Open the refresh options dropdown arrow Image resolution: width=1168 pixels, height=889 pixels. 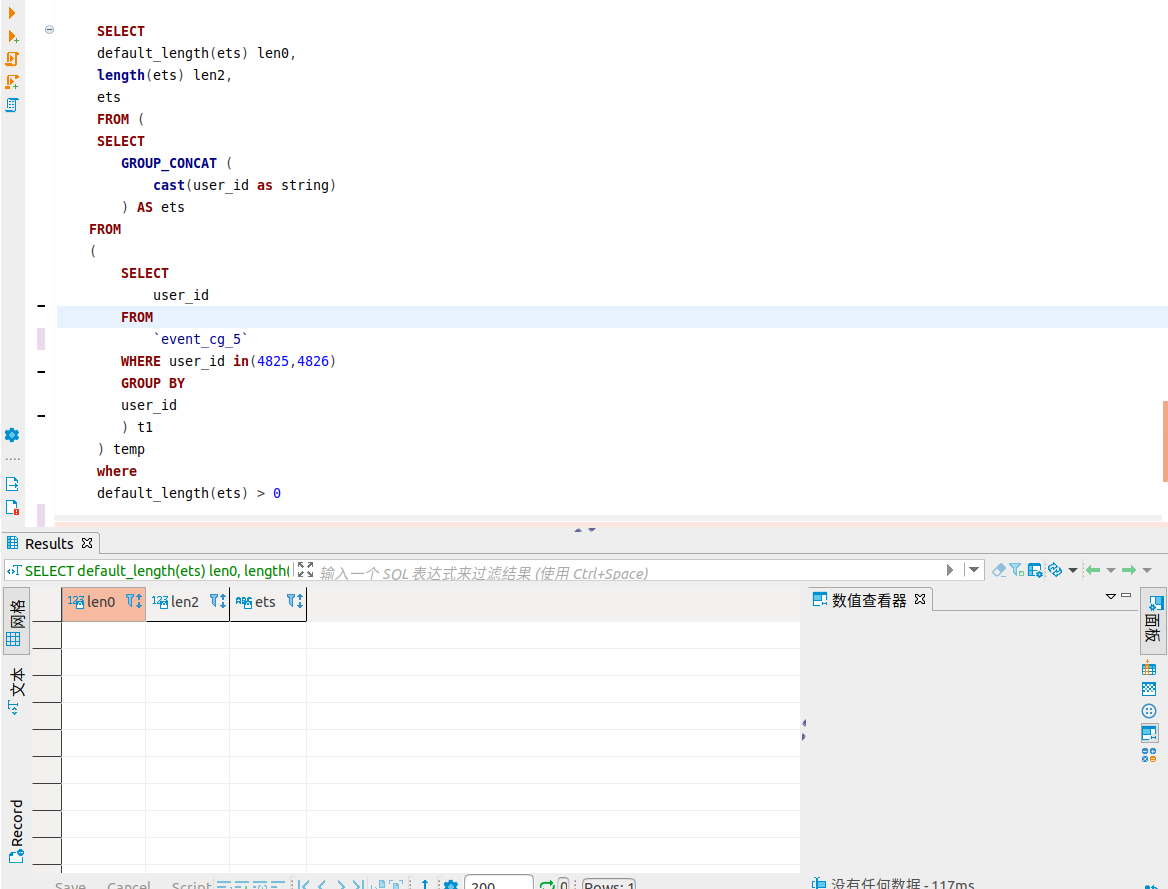1073,570
